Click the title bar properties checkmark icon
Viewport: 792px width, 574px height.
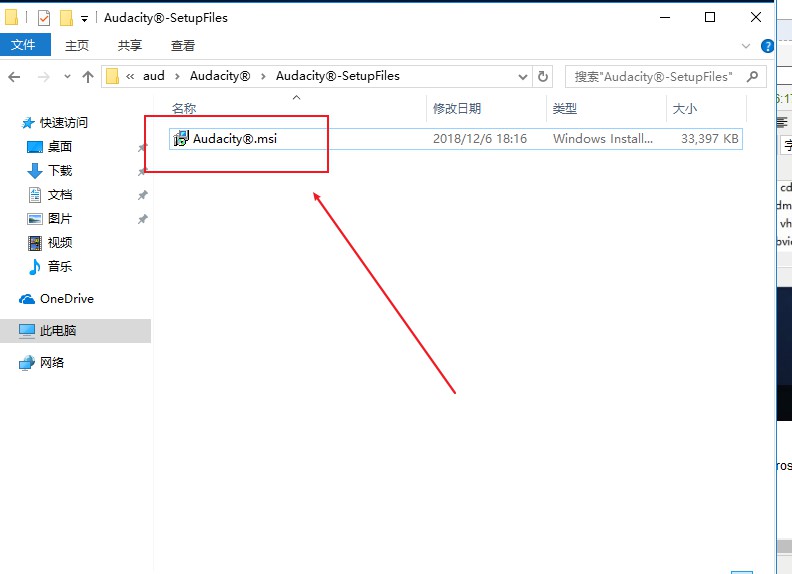point(44,18)
